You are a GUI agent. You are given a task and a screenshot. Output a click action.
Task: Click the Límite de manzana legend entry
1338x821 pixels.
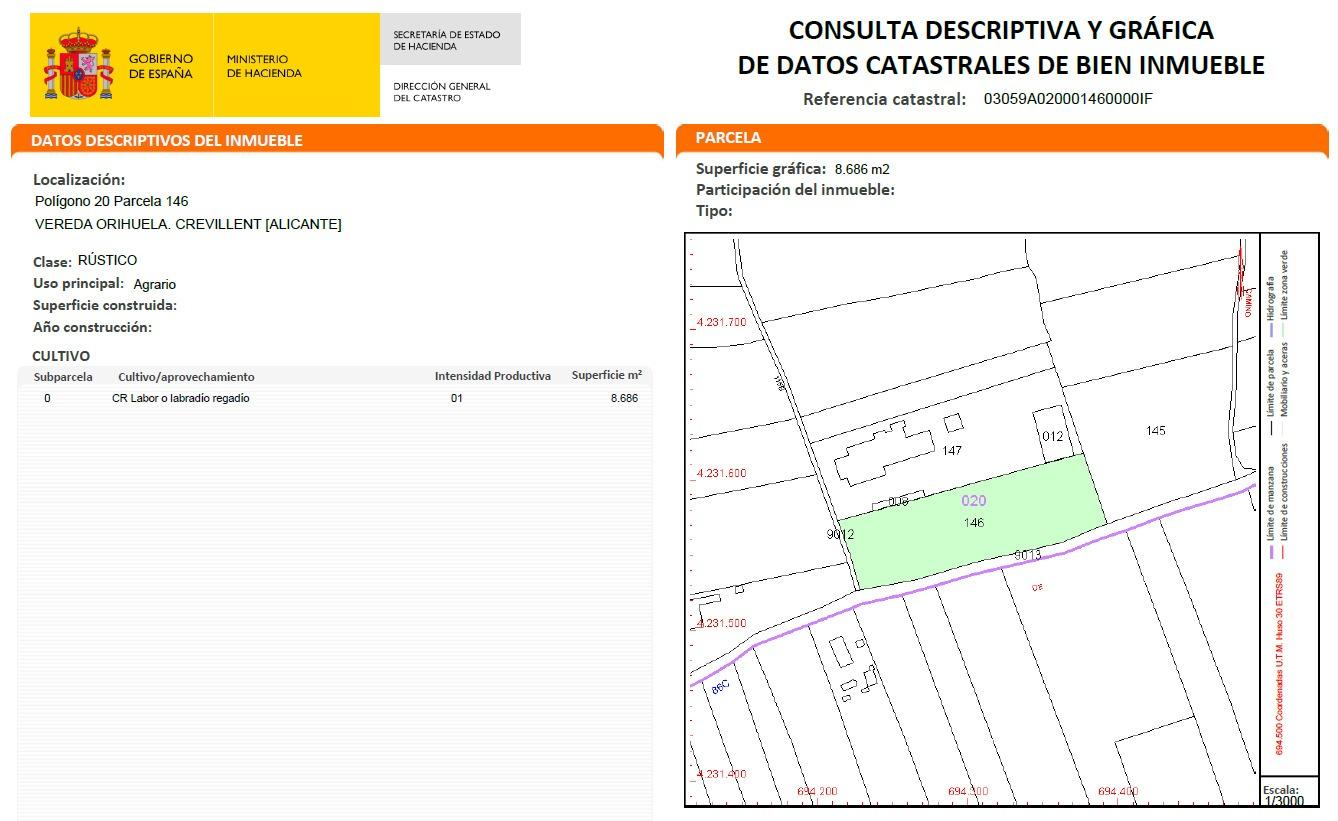(x=1271, y=513)
